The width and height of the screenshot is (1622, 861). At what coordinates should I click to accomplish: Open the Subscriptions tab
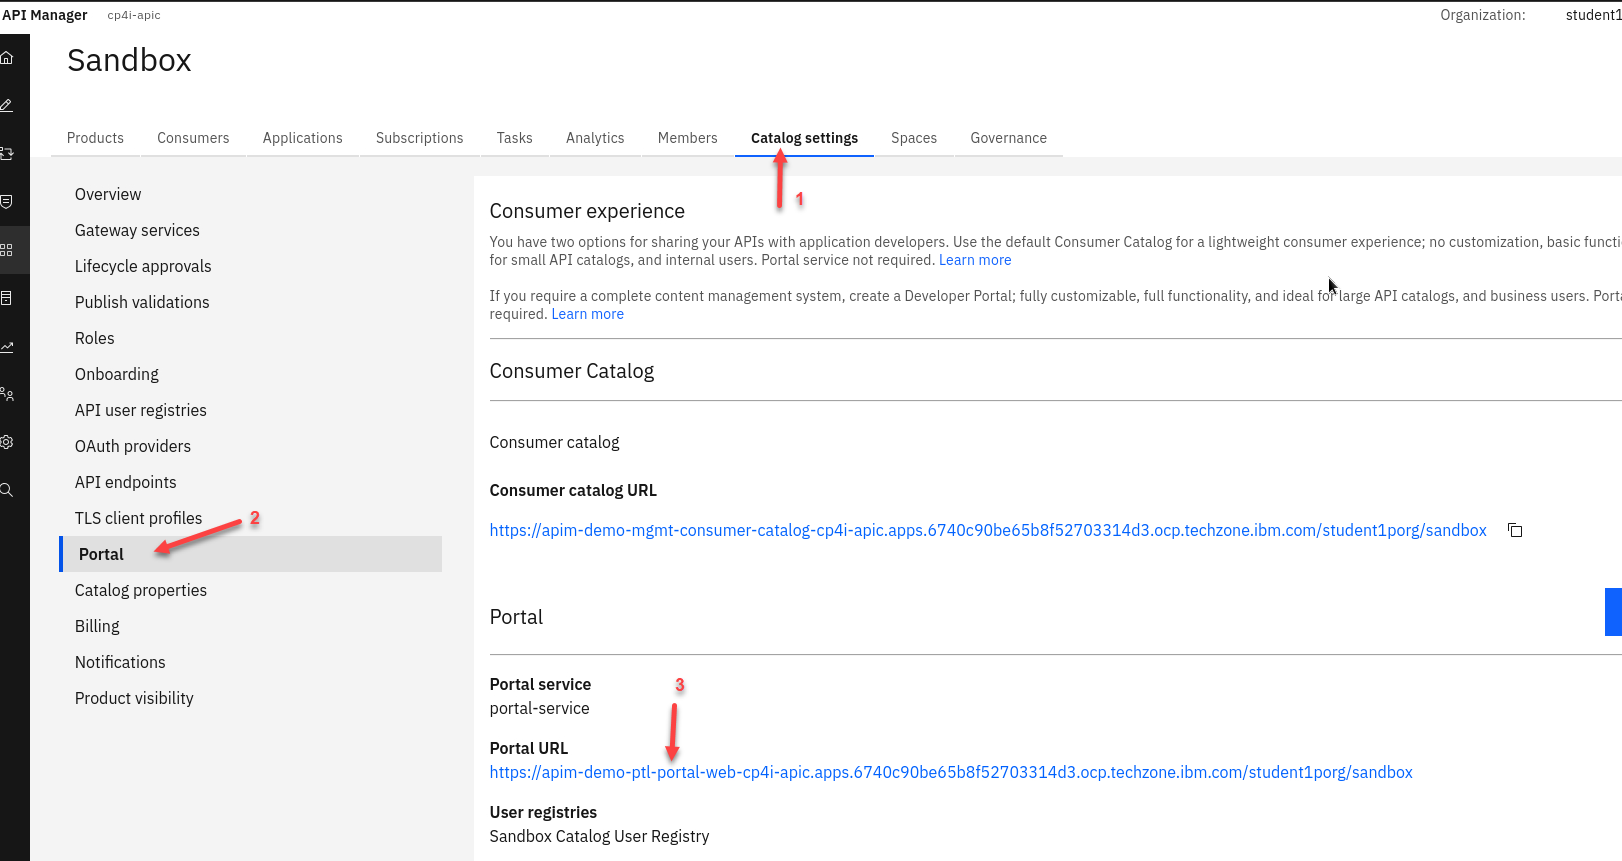(419, 138)
